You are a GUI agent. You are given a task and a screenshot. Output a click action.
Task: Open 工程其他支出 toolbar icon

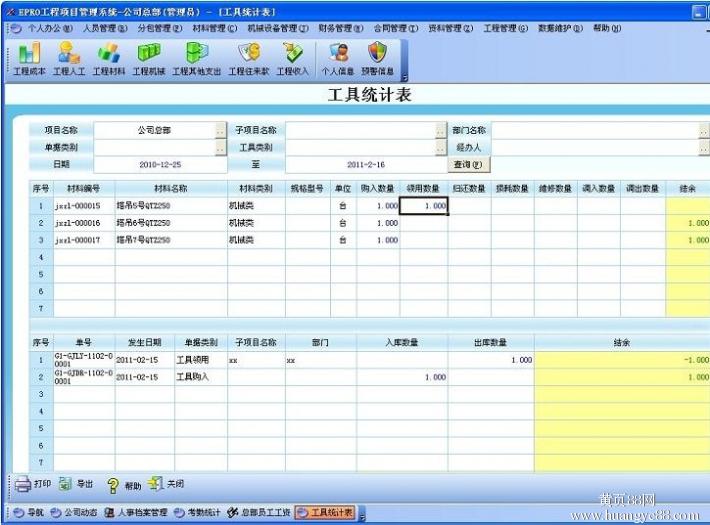(x=197, y=58)
